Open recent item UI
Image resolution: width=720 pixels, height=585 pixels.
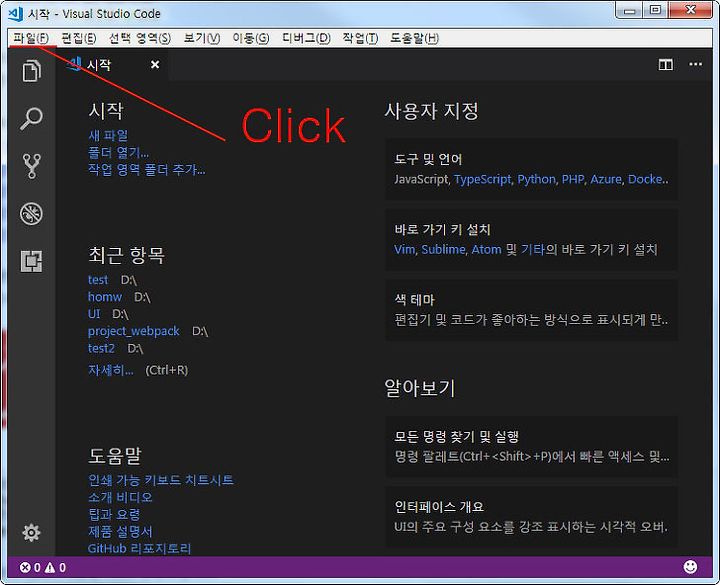click(94, 314)
